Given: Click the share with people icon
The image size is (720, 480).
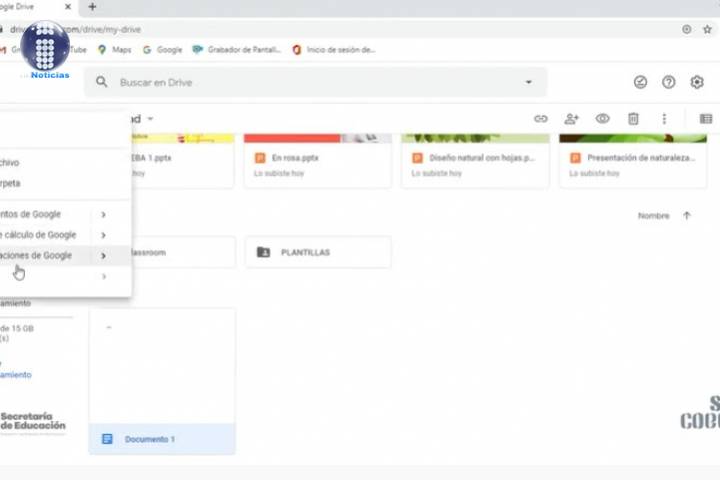Looking at the screenshot, I should click(572, 118).
